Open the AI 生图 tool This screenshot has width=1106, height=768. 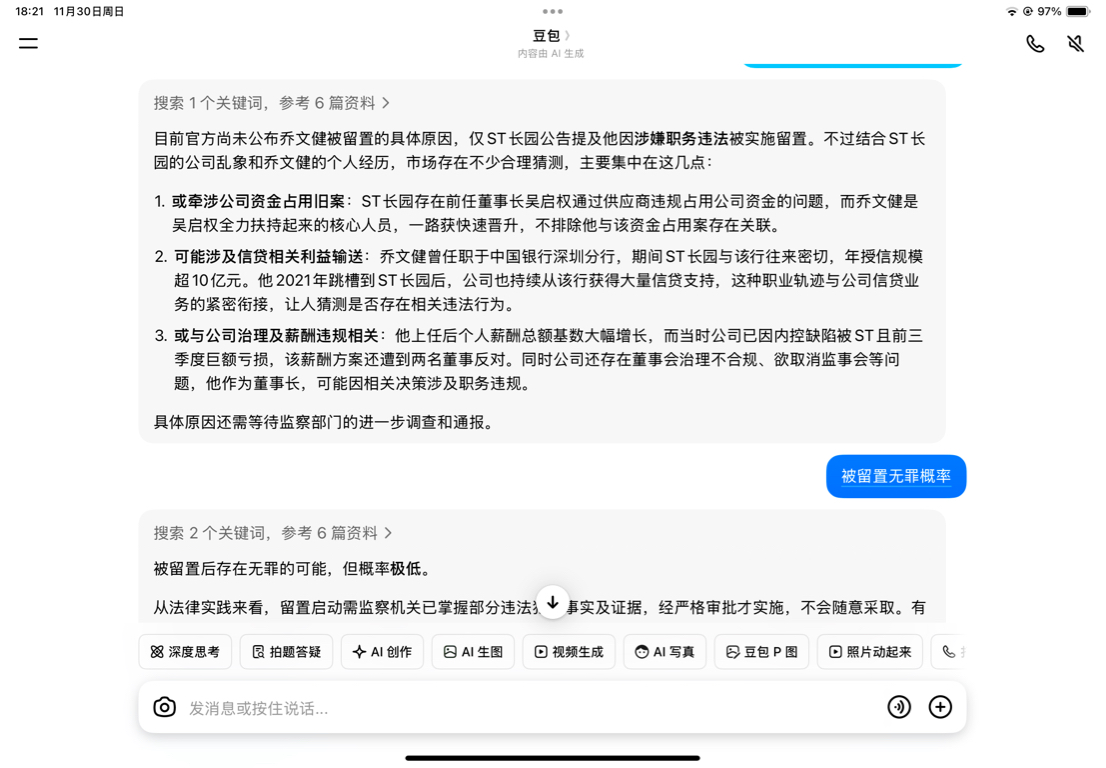[x=473, y=652]
